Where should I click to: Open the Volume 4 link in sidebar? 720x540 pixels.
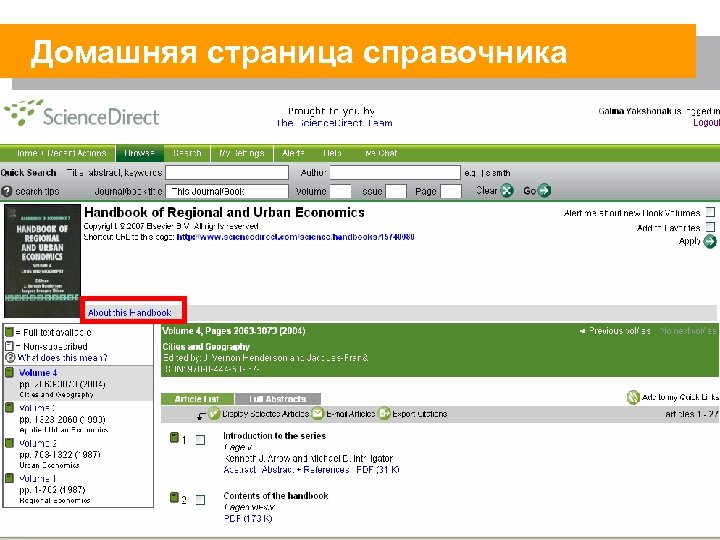pyautogui.click(x=38, y=372)
